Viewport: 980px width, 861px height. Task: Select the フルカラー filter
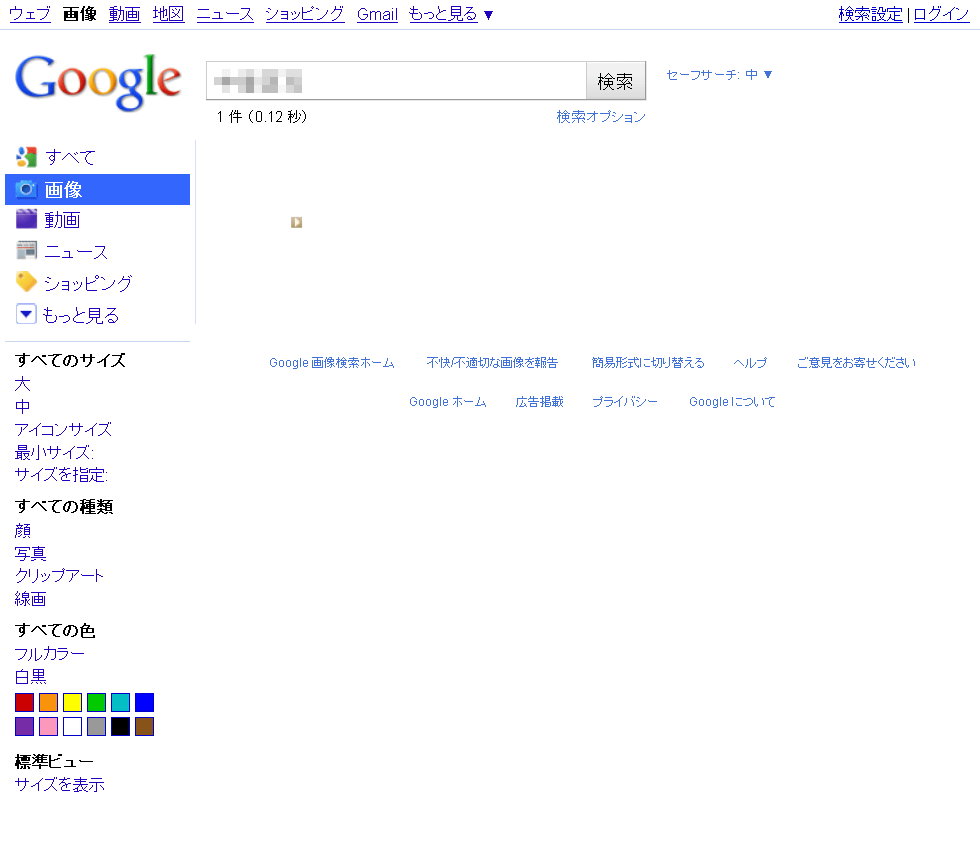tap(49, 654)
